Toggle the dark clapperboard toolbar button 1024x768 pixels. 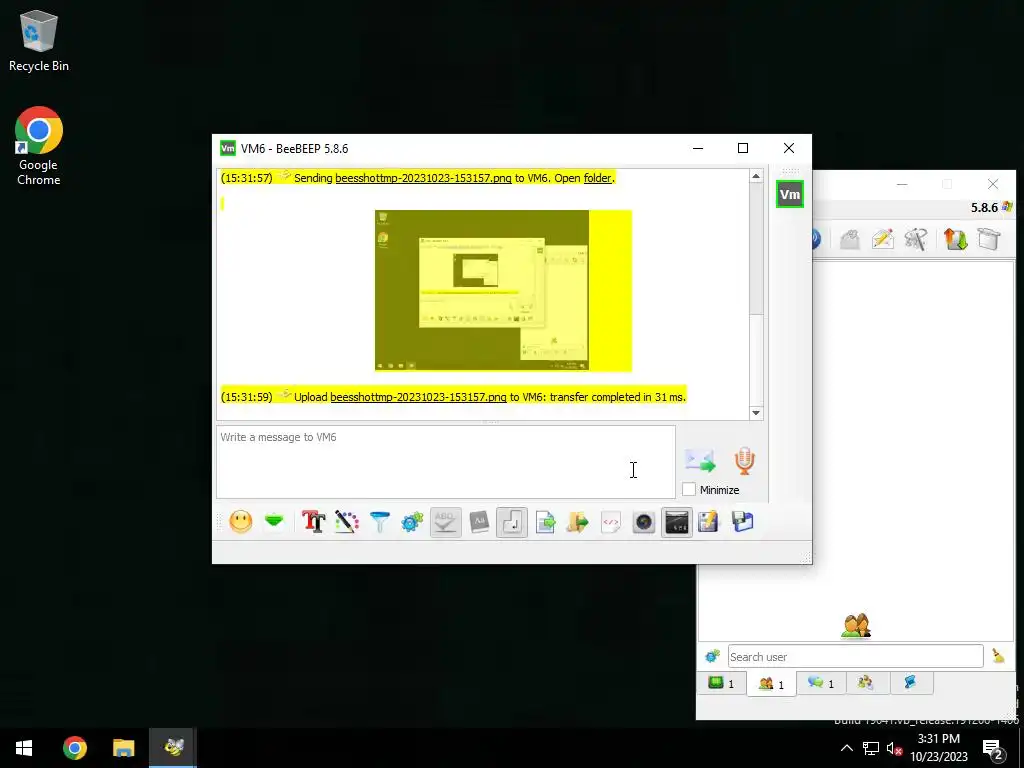pyautogui.click(x=677, y=522)
